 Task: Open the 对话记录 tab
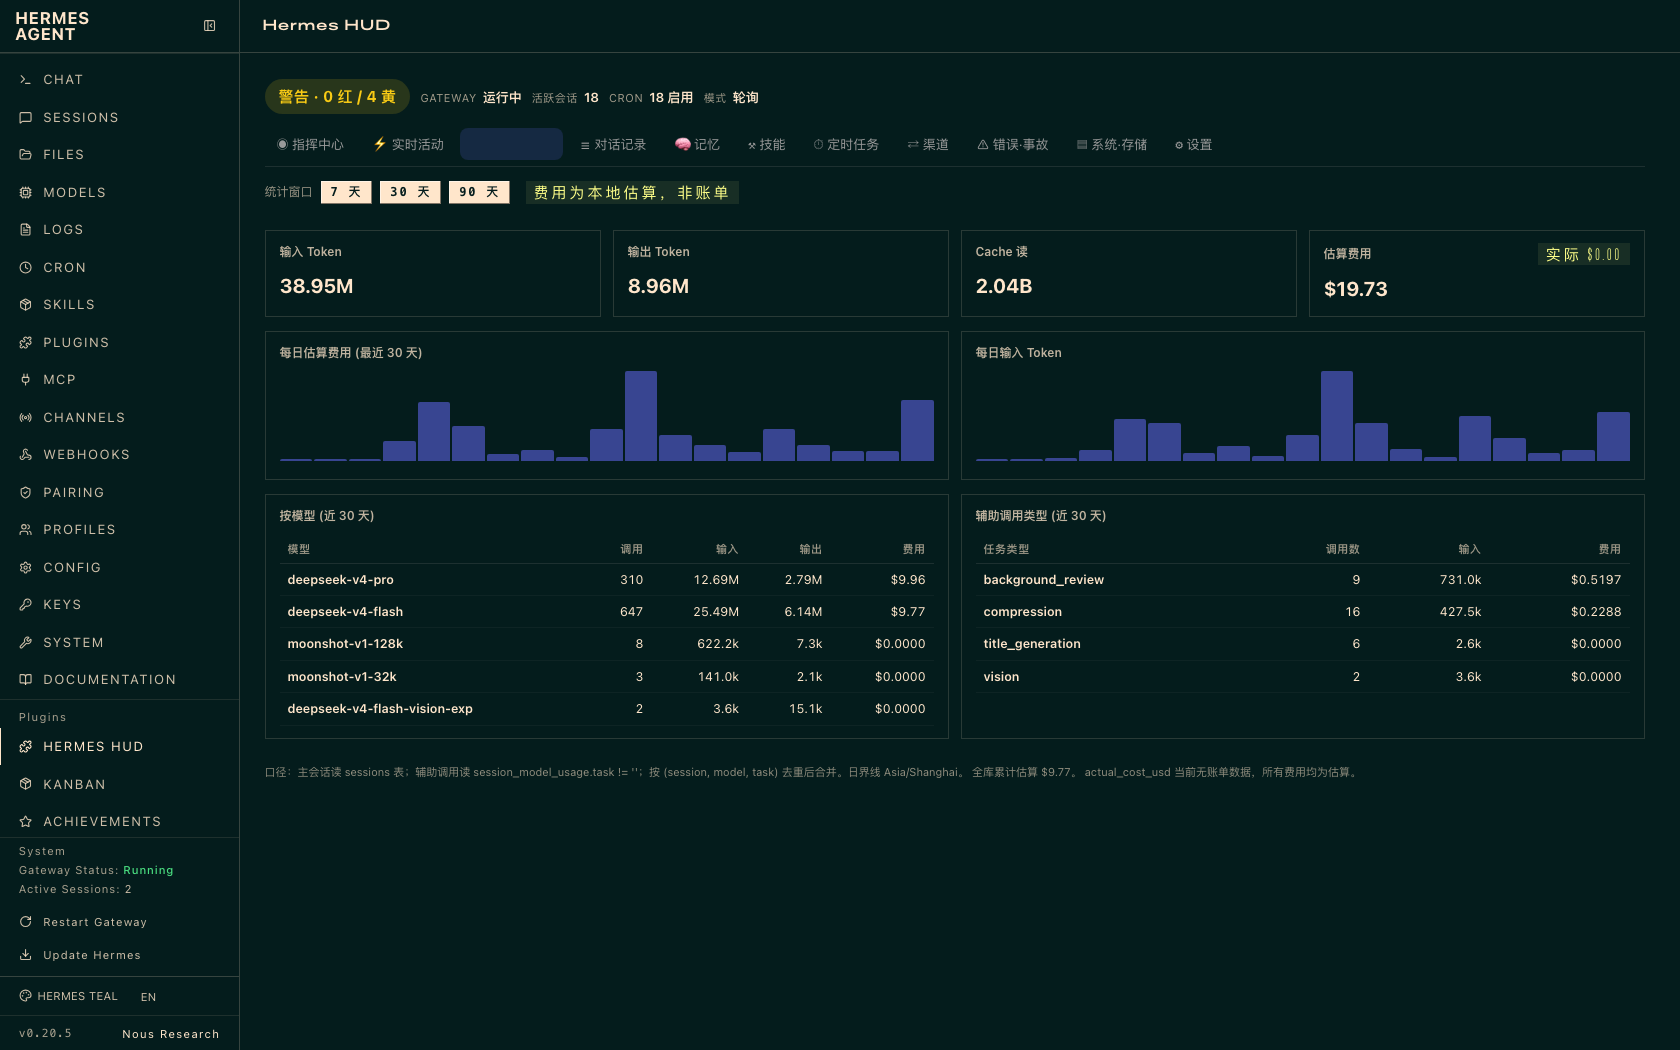[613, 145]
